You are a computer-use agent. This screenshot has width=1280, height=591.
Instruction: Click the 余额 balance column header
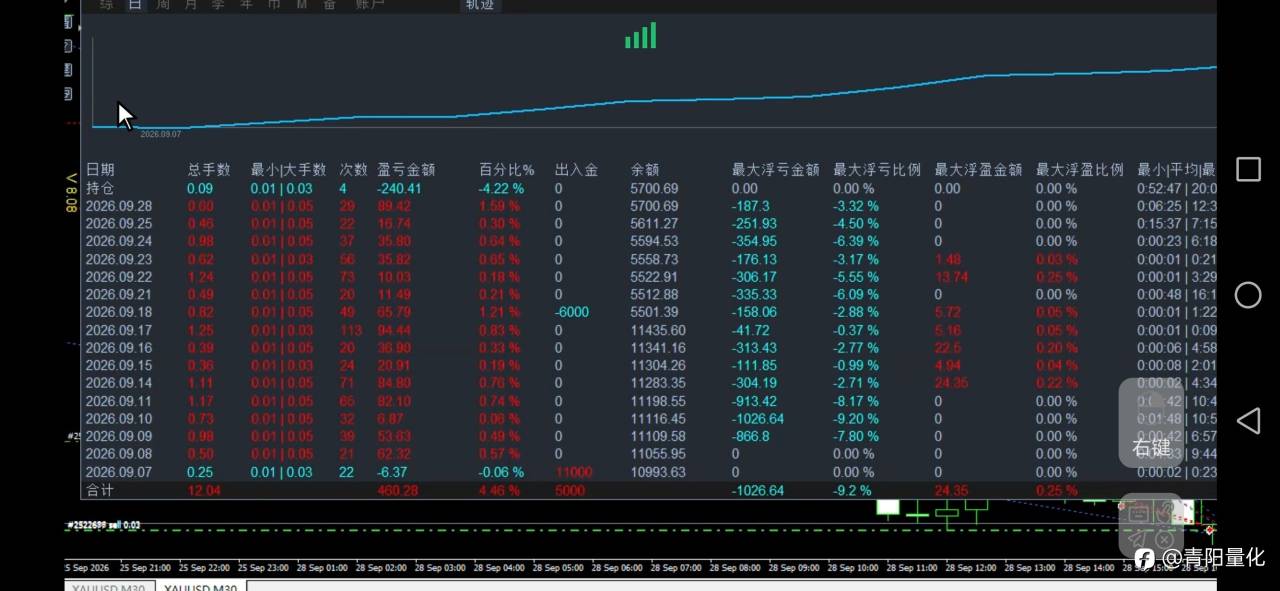pyautogui.click(x=645, y=170)
